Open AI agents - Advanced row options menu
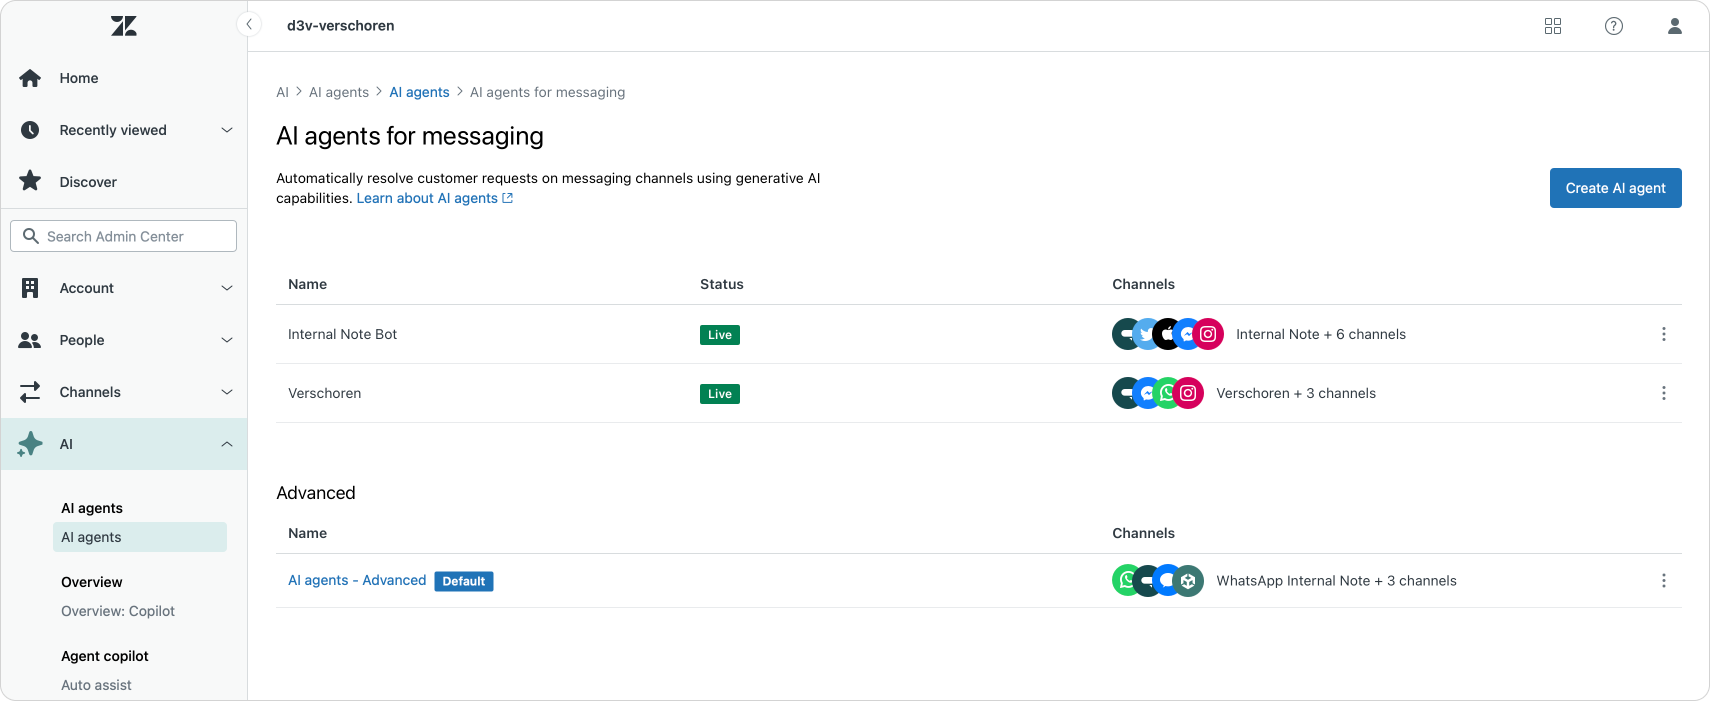 1663,581
